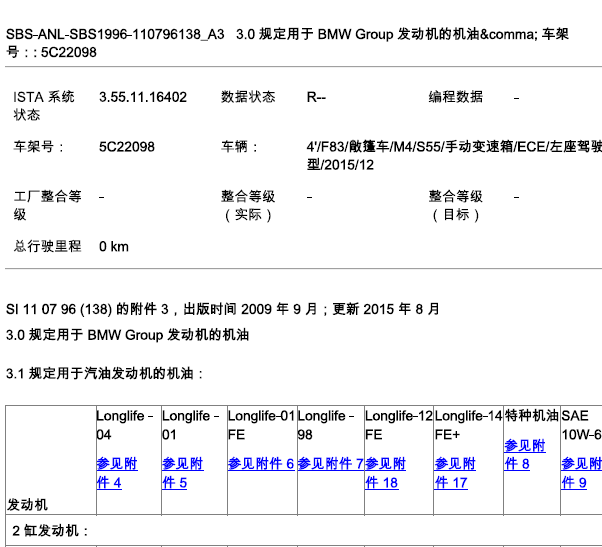Click the 总行驶里程 label

(48, 246)
